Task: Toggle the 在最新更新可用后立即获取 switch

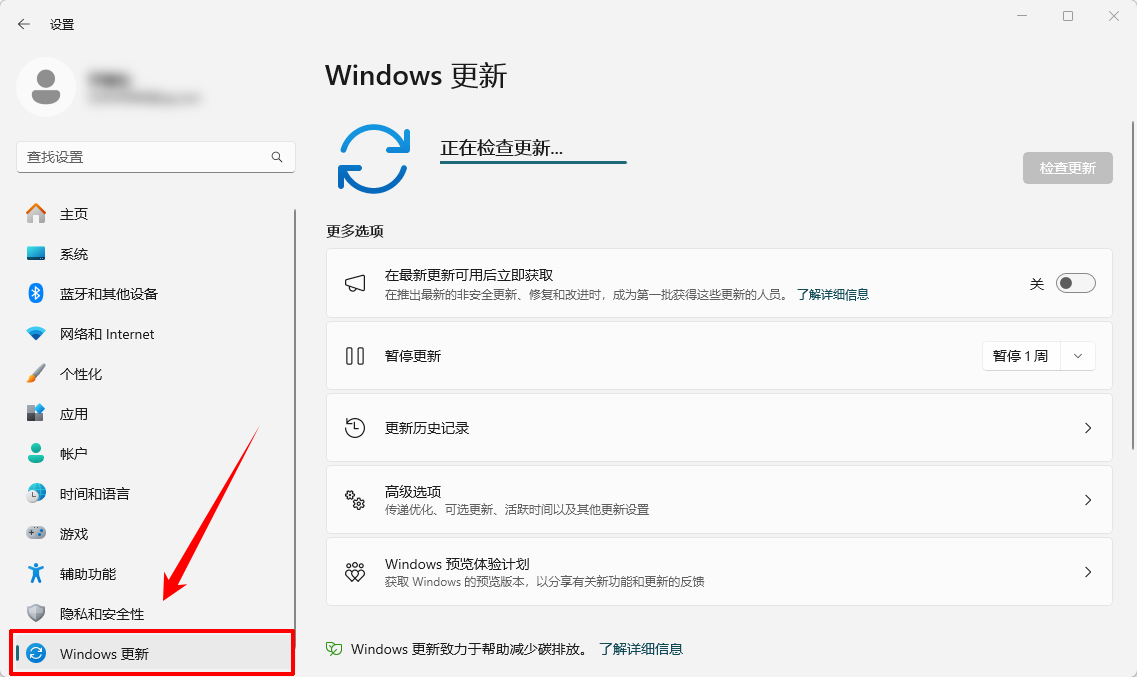Action: coord(1075,283)
